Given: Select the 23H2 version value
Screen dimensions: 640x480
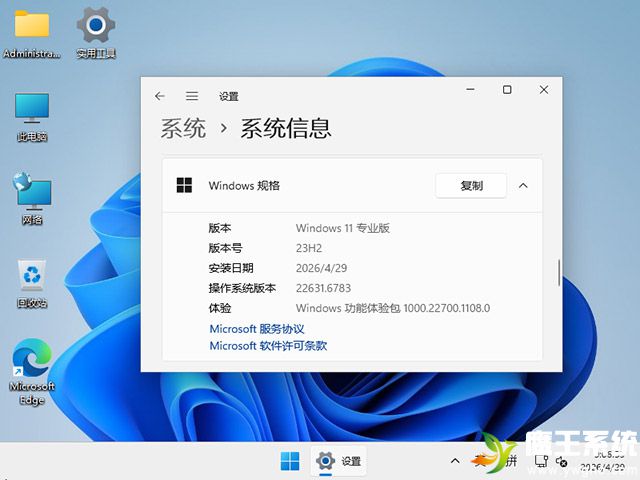Looking at the screenshot, I should 309,248.
